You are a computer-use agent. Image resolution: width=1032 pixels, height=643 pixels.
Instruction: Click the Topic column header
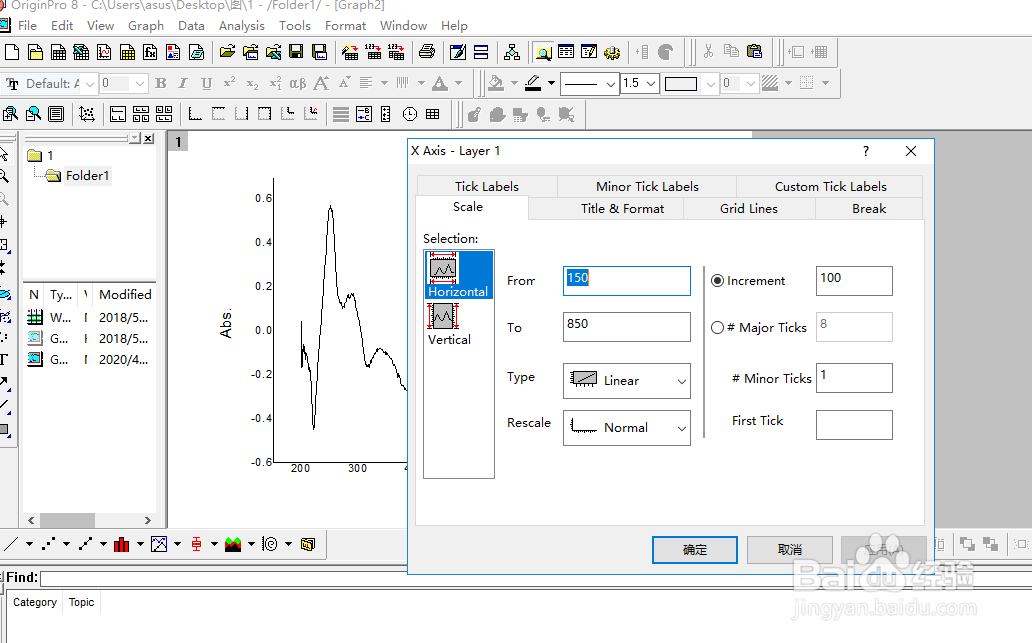pyautogui.click(x=82, y=602)
